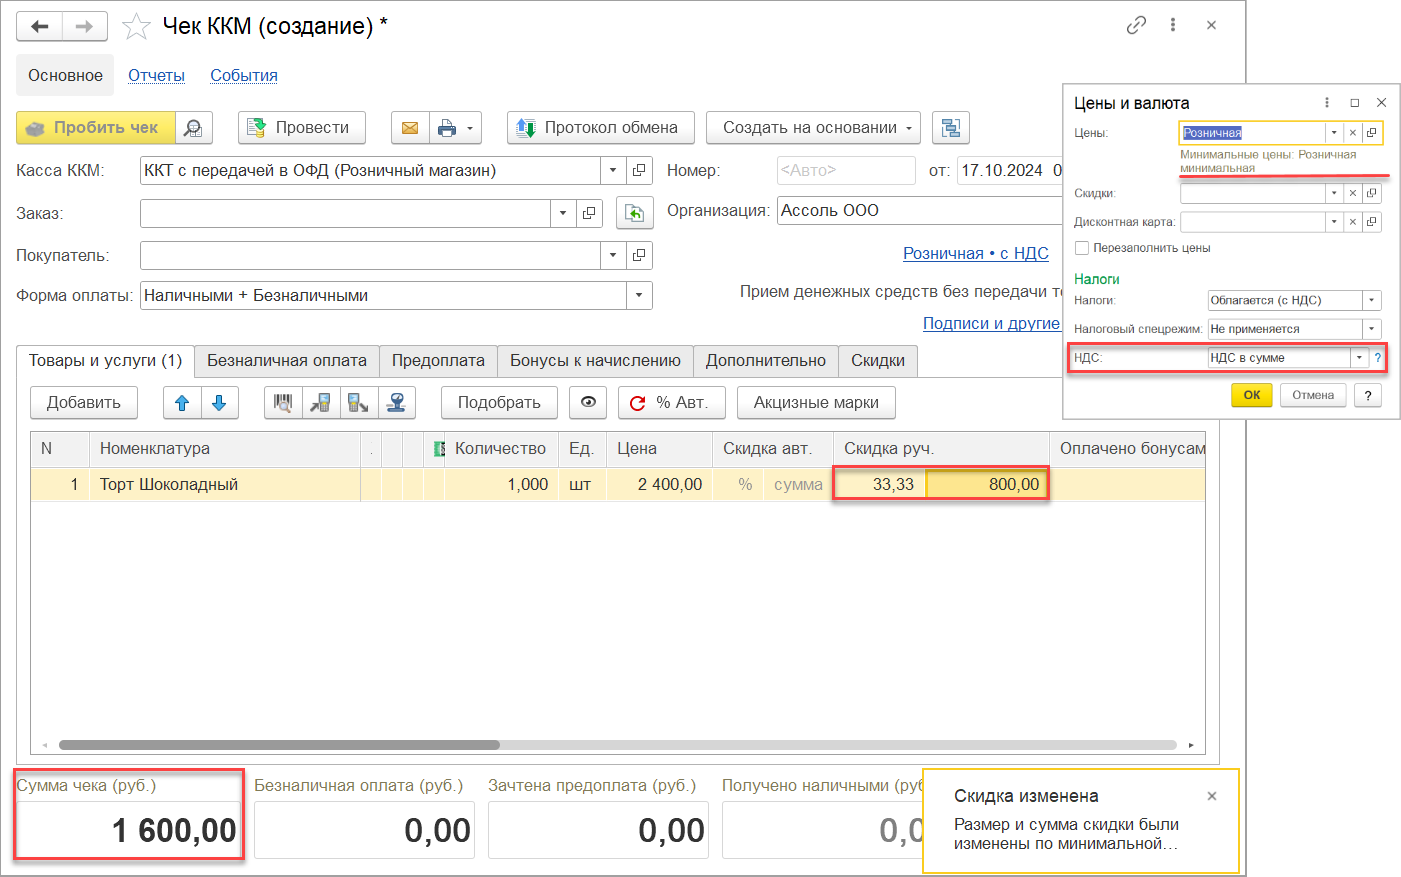Screen dimensions: 1401x877
Task: Switch to the Безналичная оплата tab
Action: click(286, 361)
